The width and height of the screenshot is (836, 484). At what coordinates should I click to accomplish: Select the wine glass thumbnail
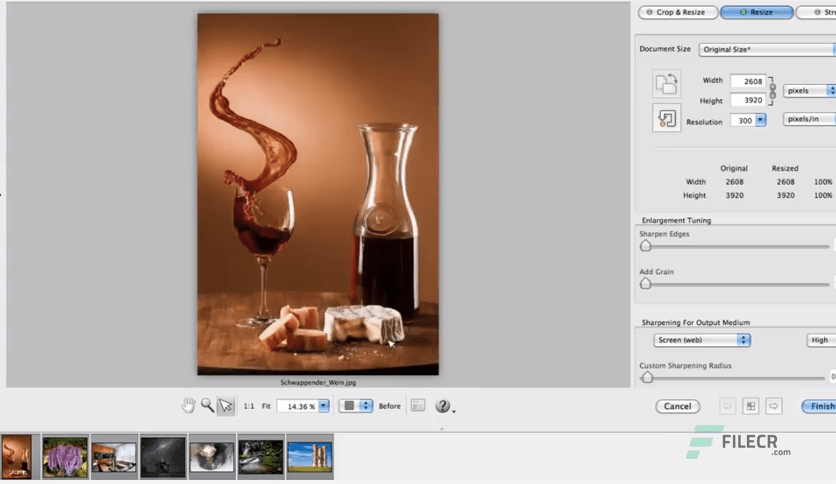pyautogui.click(x=16, y=457)
